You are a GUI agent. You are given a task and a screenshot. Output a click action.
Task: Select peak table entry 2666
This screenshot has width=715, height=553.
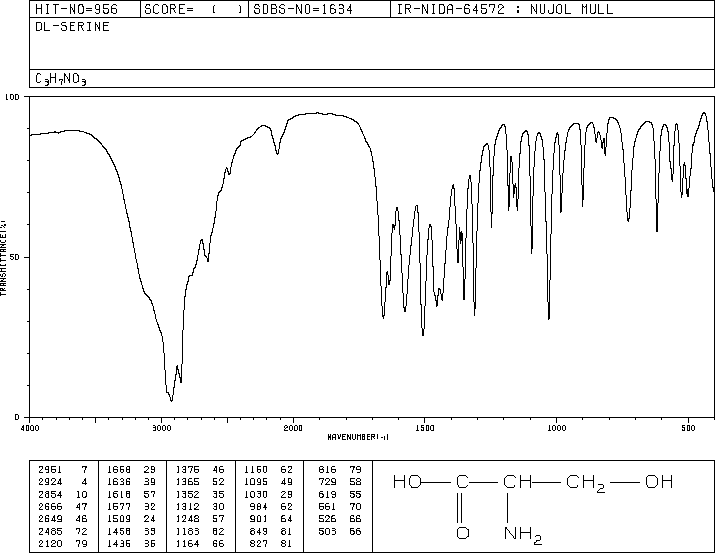click(62, 506)
